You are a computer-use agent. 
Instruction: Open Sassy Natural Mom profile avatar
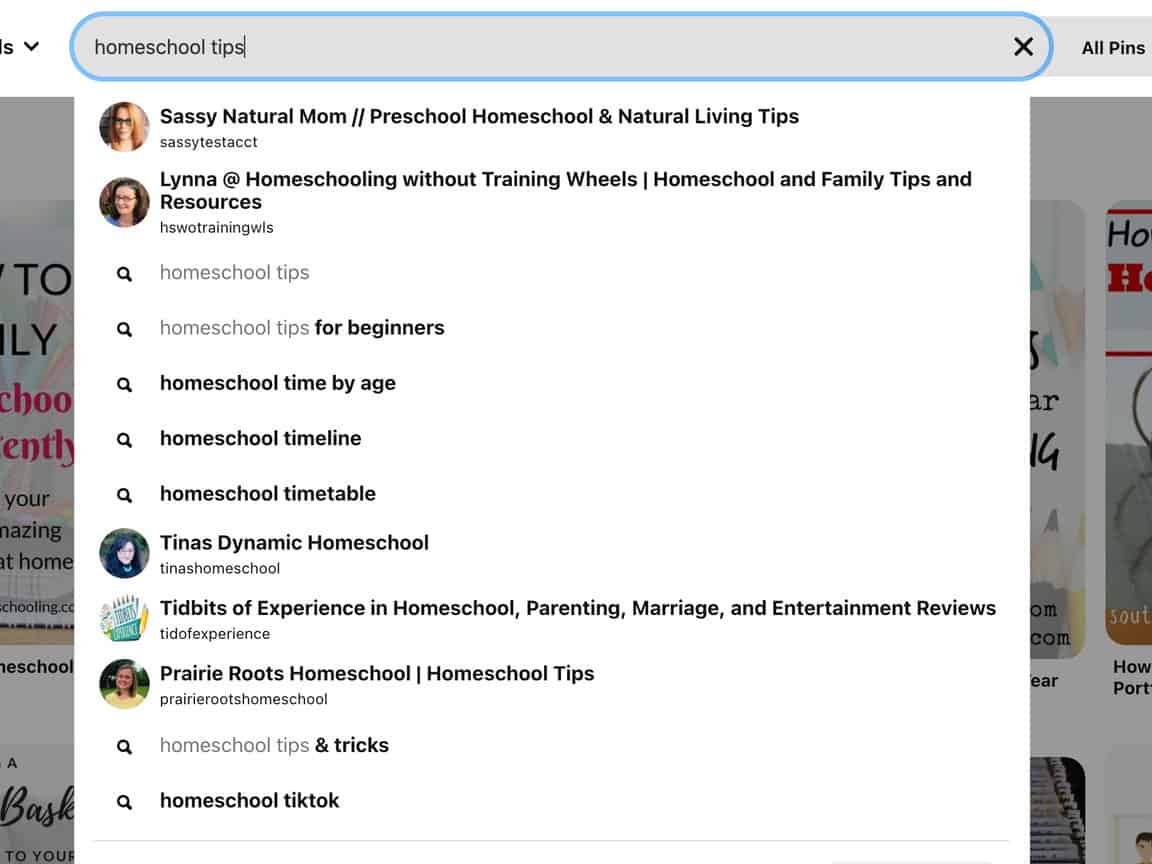coord(124,126)
